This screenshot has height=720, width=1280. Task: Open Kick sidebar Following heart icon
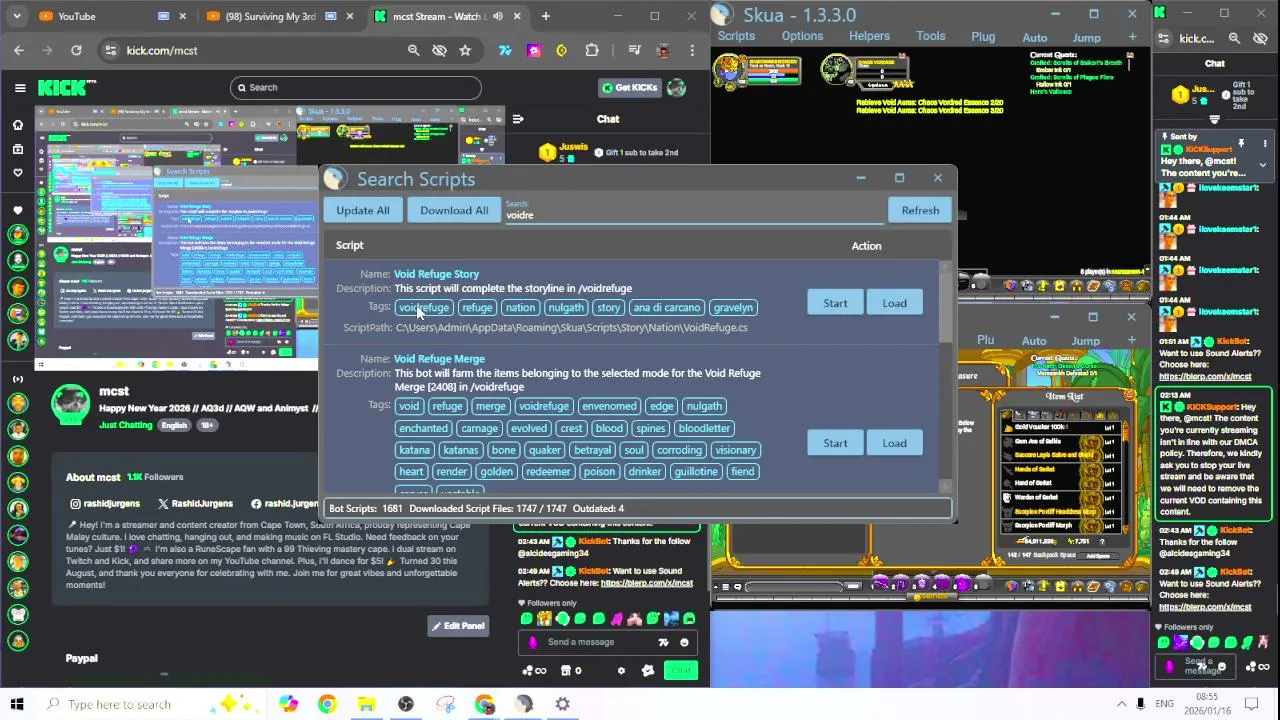point(17,173)
